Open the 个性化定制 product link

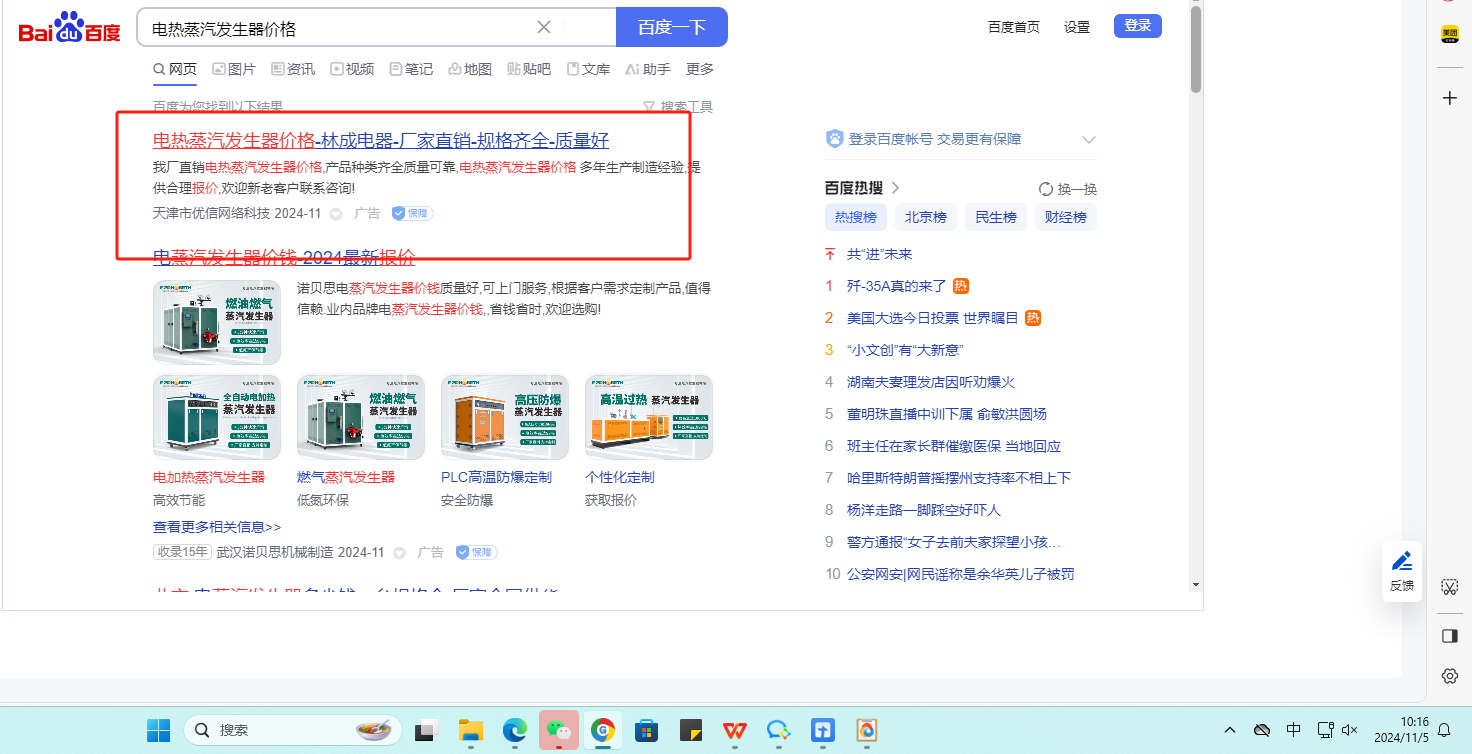pyautogui.click(x=620, y=477)
